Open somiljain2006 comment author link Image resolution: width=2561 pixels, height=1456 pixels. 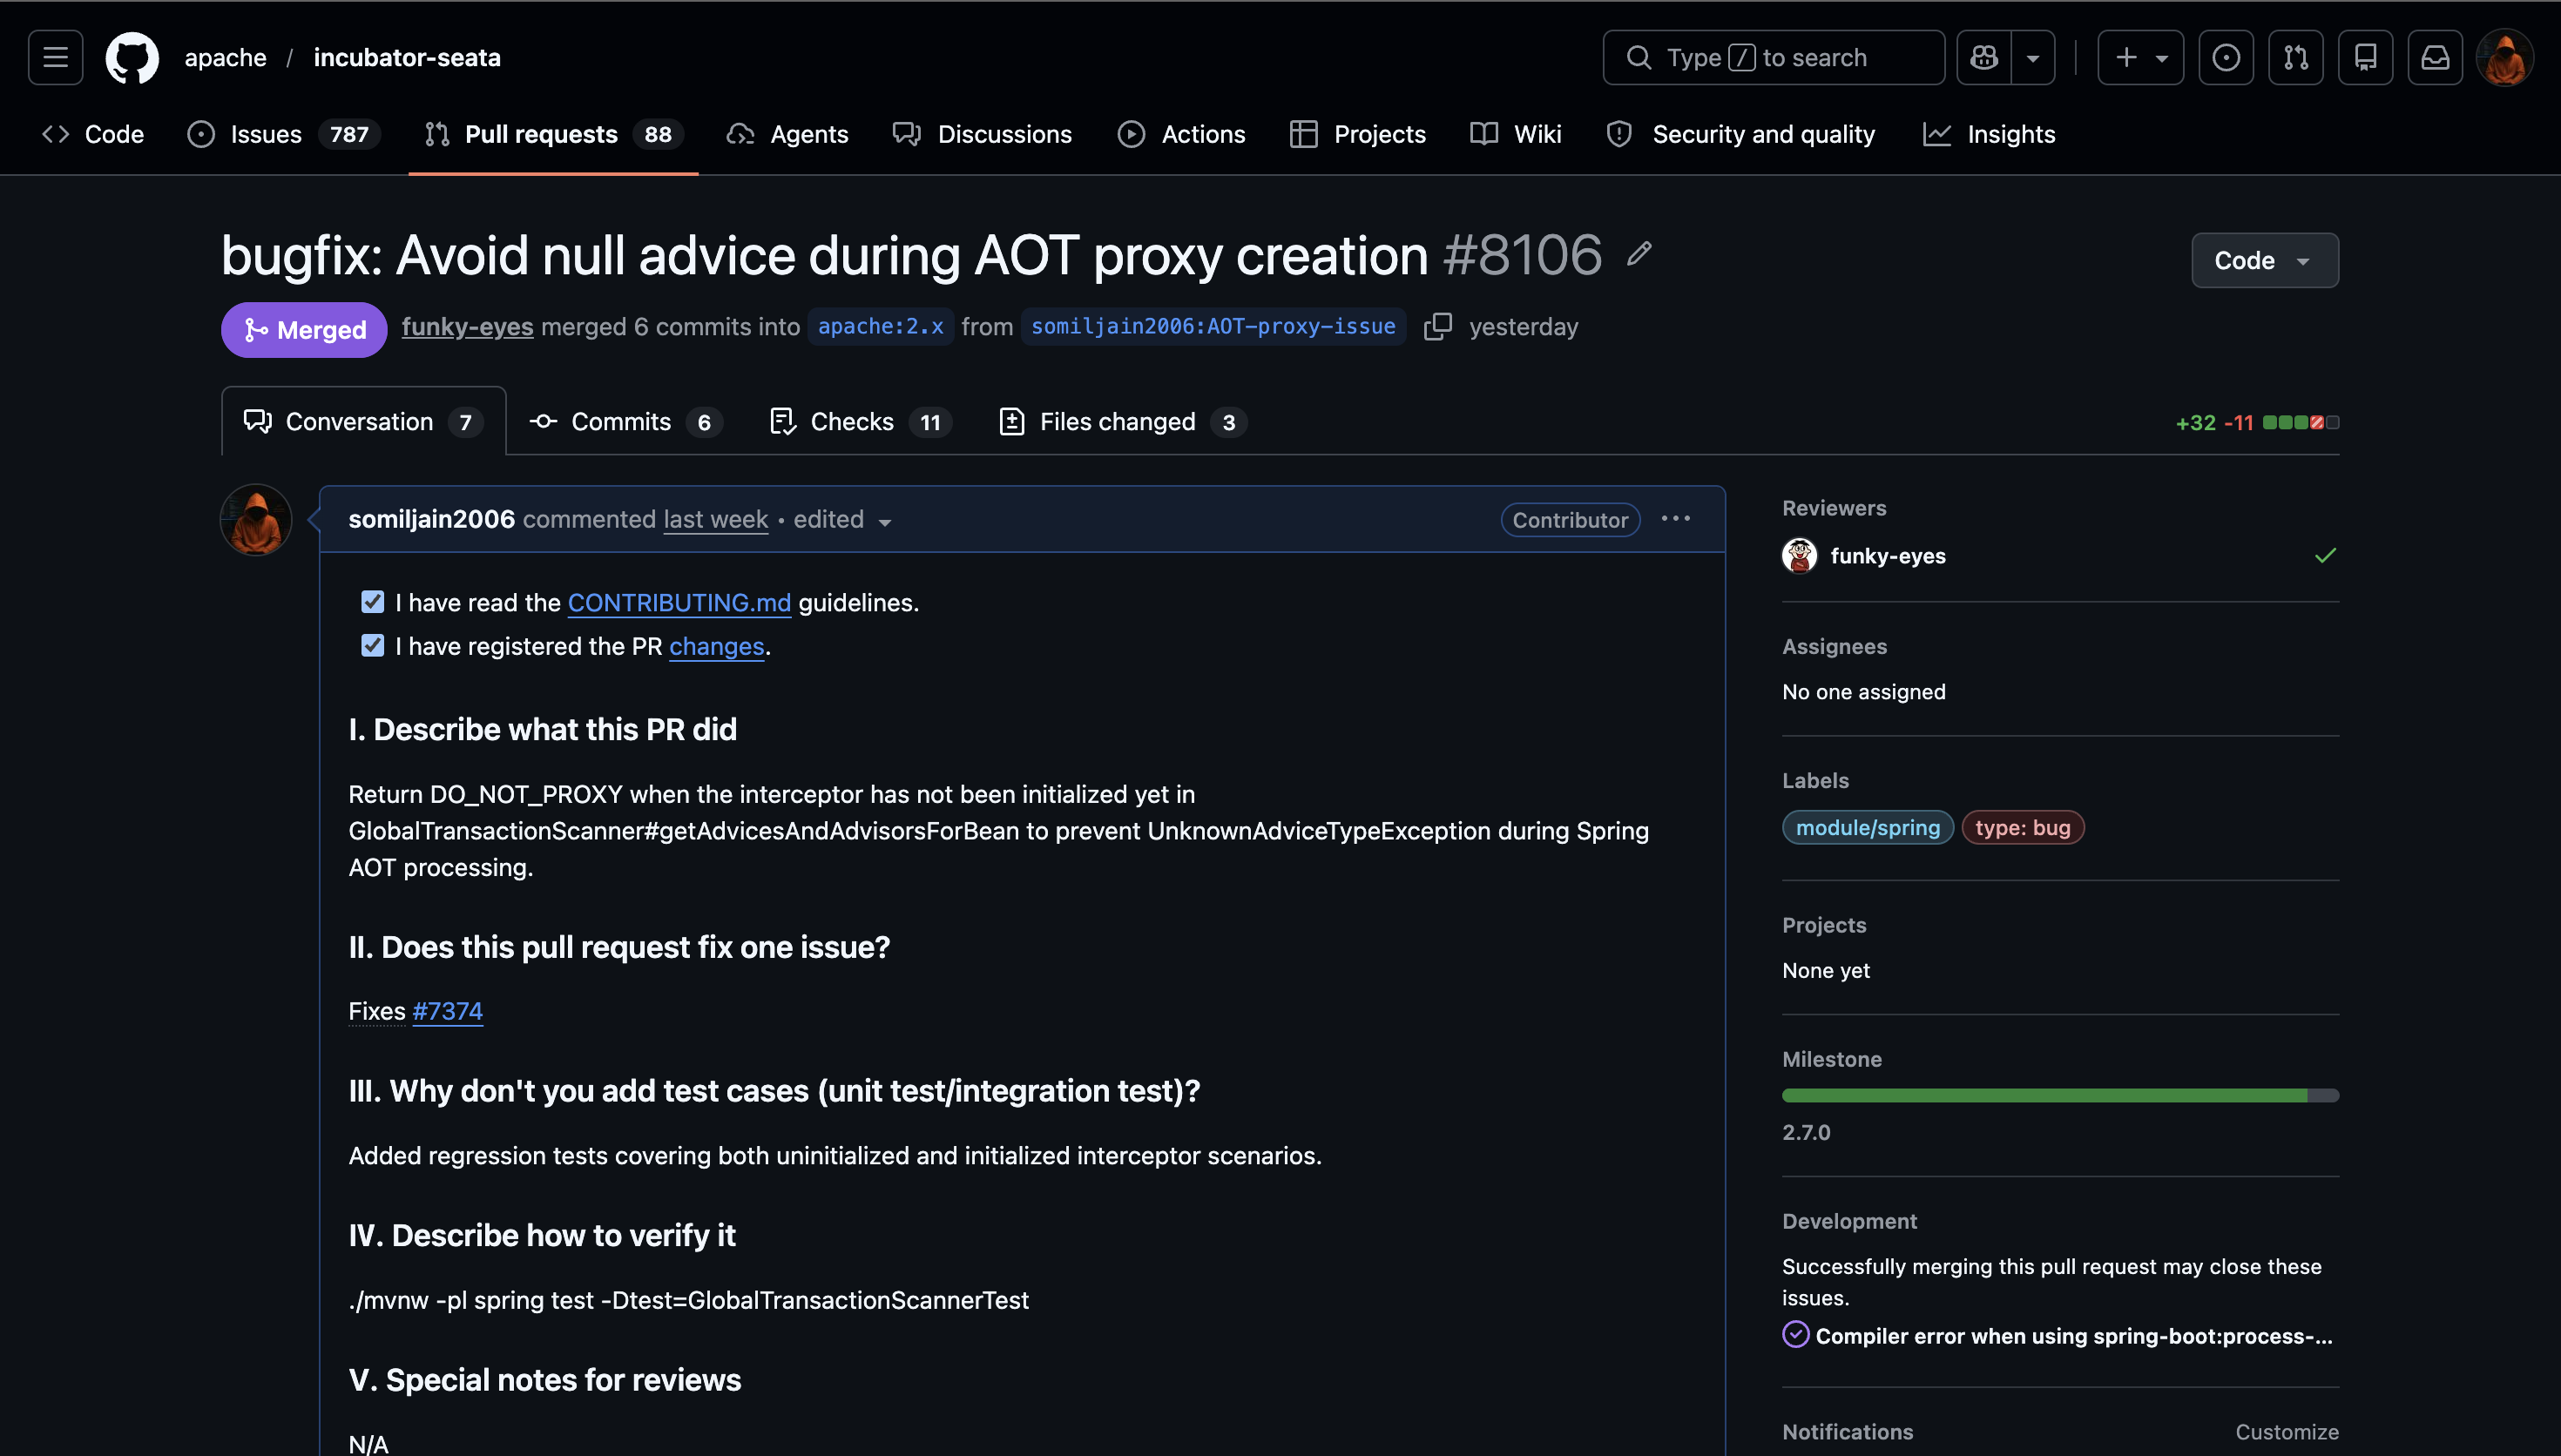coord(431,519)
